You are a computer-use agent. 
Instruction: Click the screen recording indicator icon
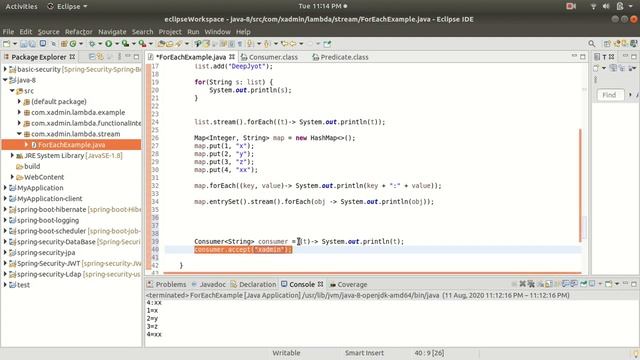(571, 6)
